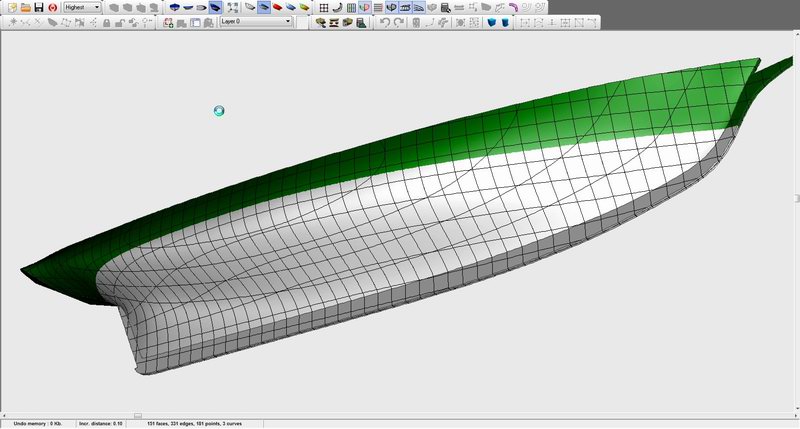800x429 pixels.
Task: Click the Undo memory status field
Action: [37, 424]
